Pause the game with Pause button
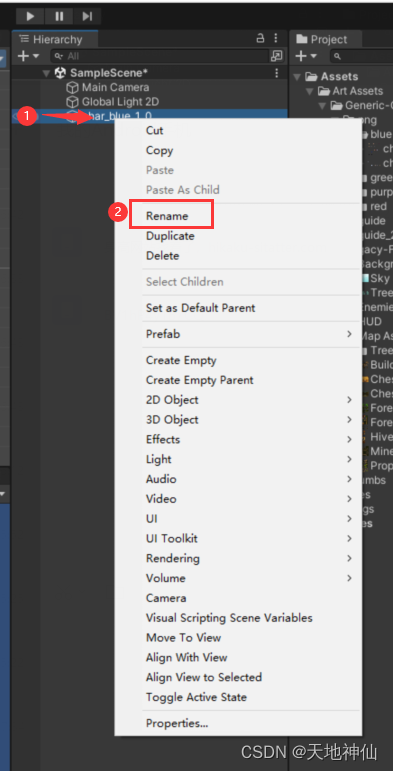The image size is (393, 771). tap(59, 16)
